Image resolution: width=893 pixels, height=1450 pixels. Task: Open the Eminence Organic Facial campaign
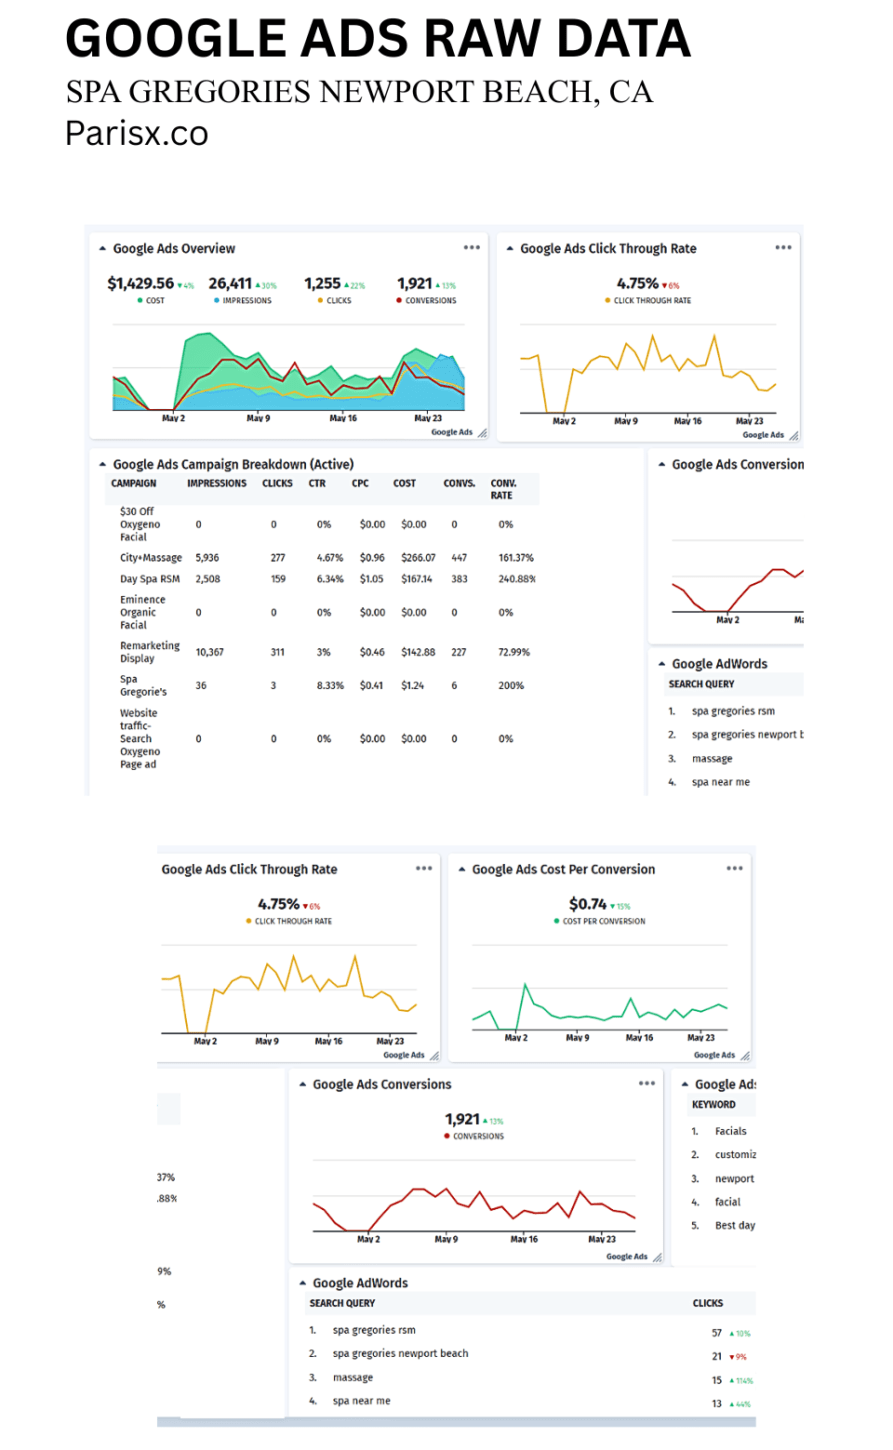click(x=143, y=612)
